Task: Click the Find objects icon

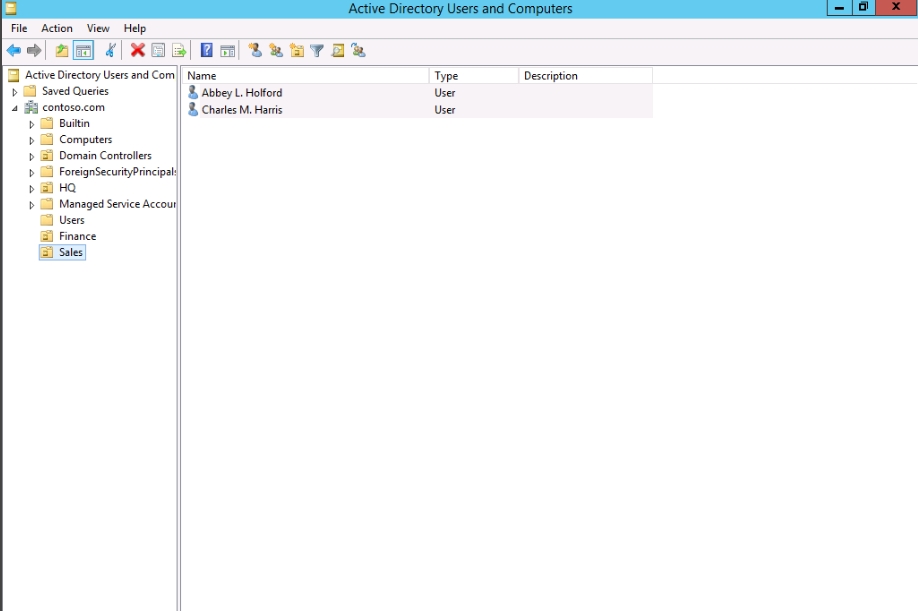Action: 338,51
